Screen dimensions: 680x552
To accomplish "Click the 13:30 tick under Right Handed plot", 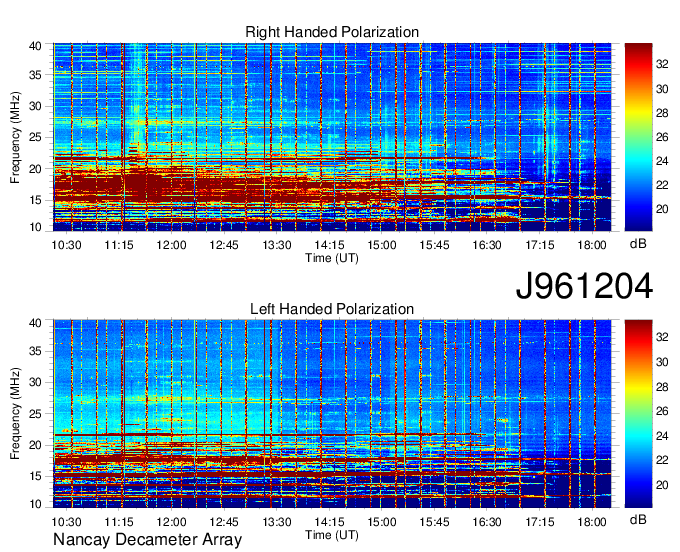I will coord(277,245).
